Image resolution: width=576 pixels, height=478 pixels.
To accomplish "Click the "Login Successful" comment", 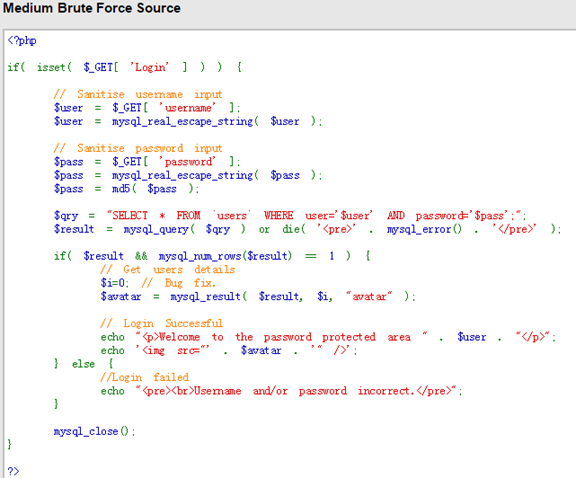I will point(162,323).
